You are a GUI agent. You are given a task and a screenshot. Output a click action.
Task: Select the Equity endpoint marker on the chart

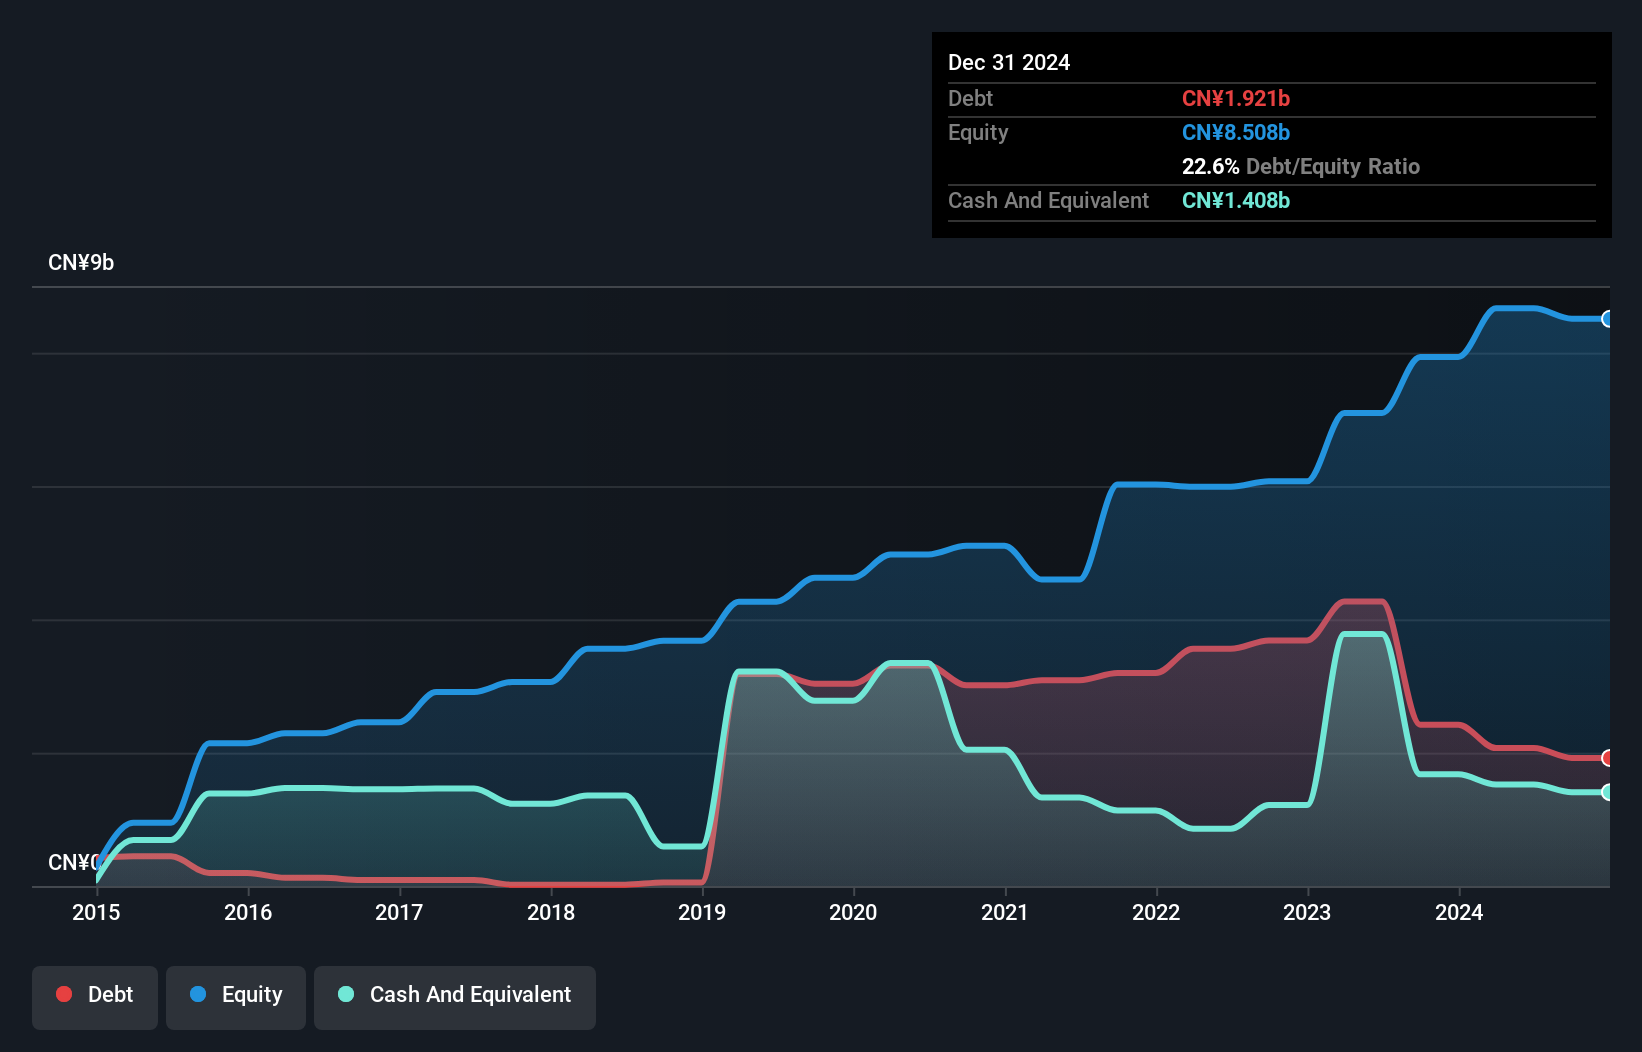point(1608,319)
